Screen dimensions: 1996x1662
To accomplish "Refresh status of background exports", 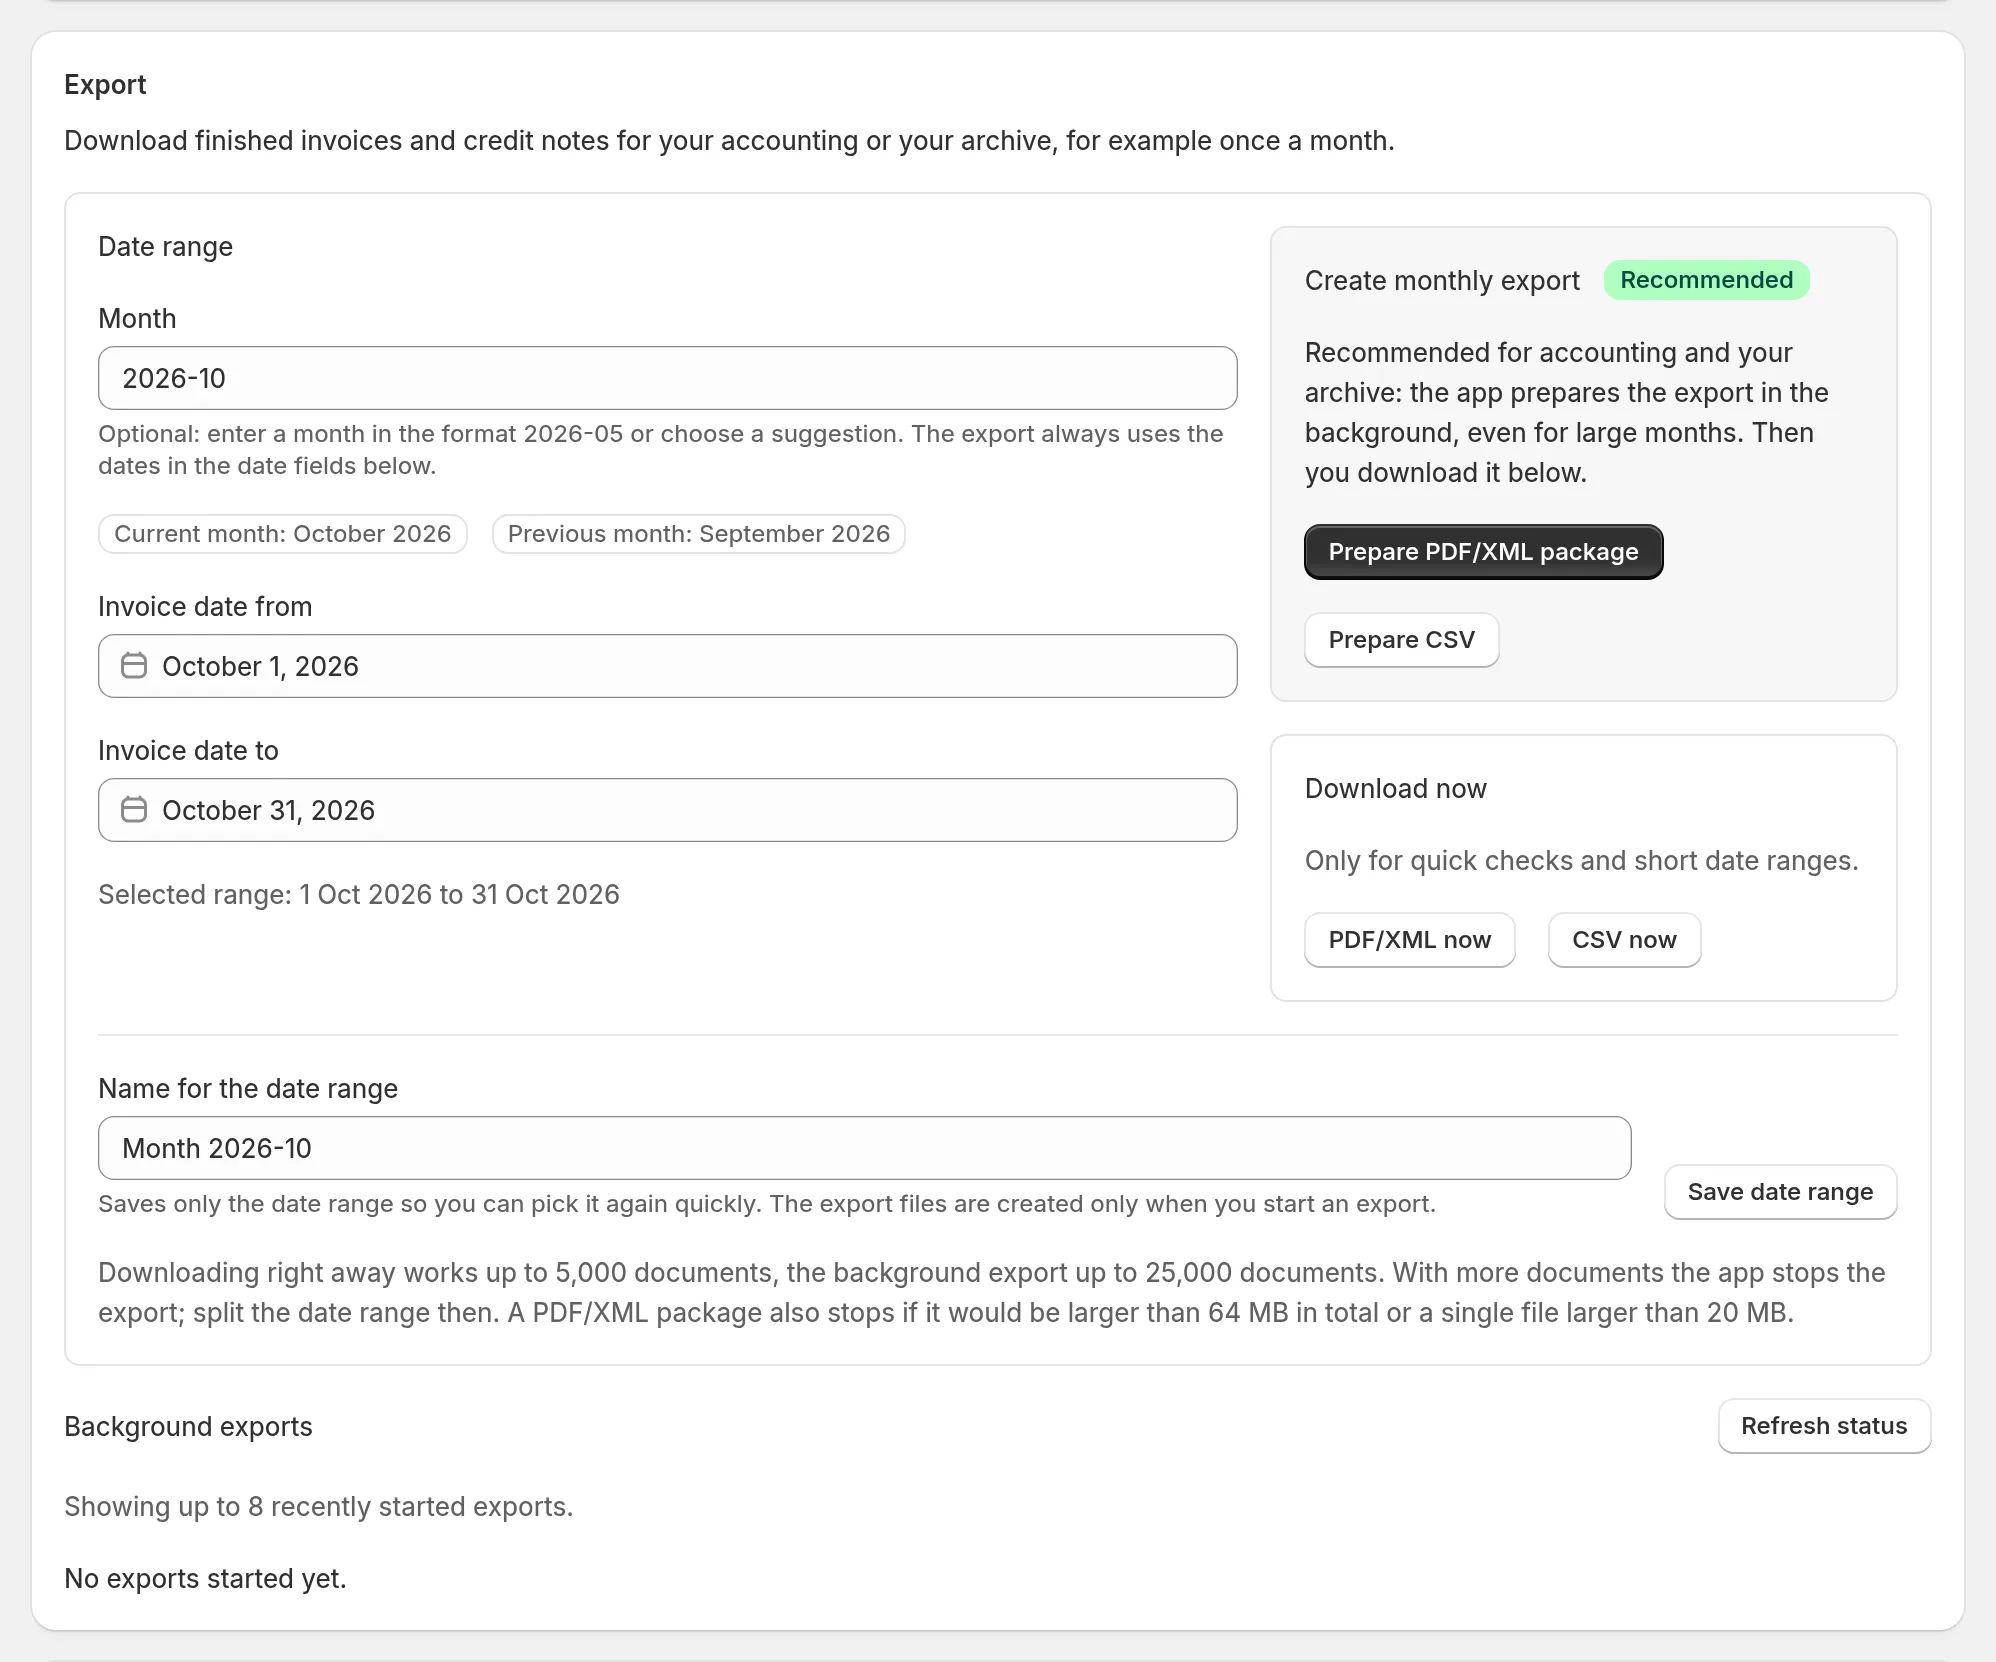I will [1825, 1426].
